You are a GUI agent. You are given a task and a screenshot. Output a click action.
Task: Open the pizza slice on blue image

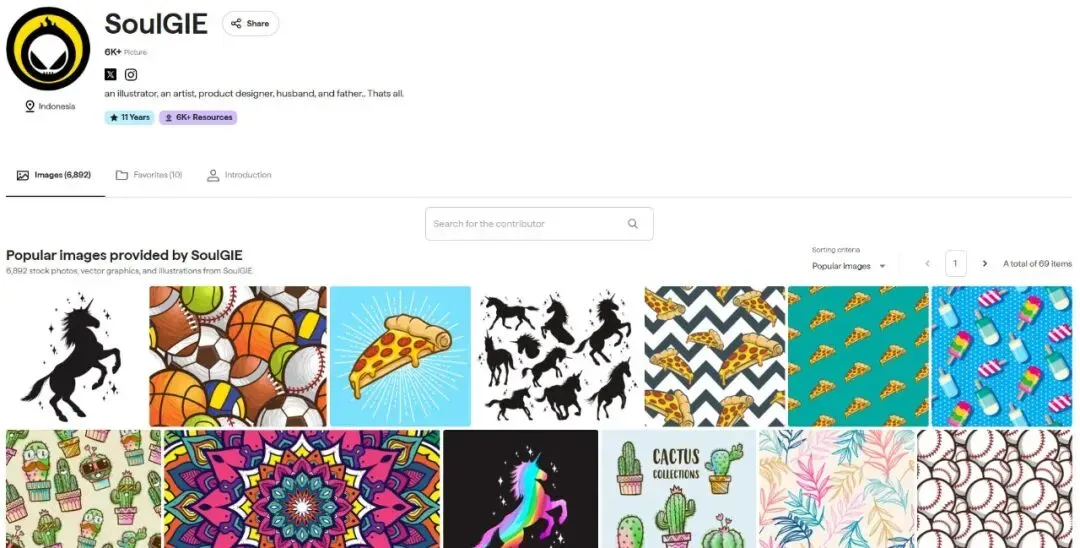click(400, 356)
